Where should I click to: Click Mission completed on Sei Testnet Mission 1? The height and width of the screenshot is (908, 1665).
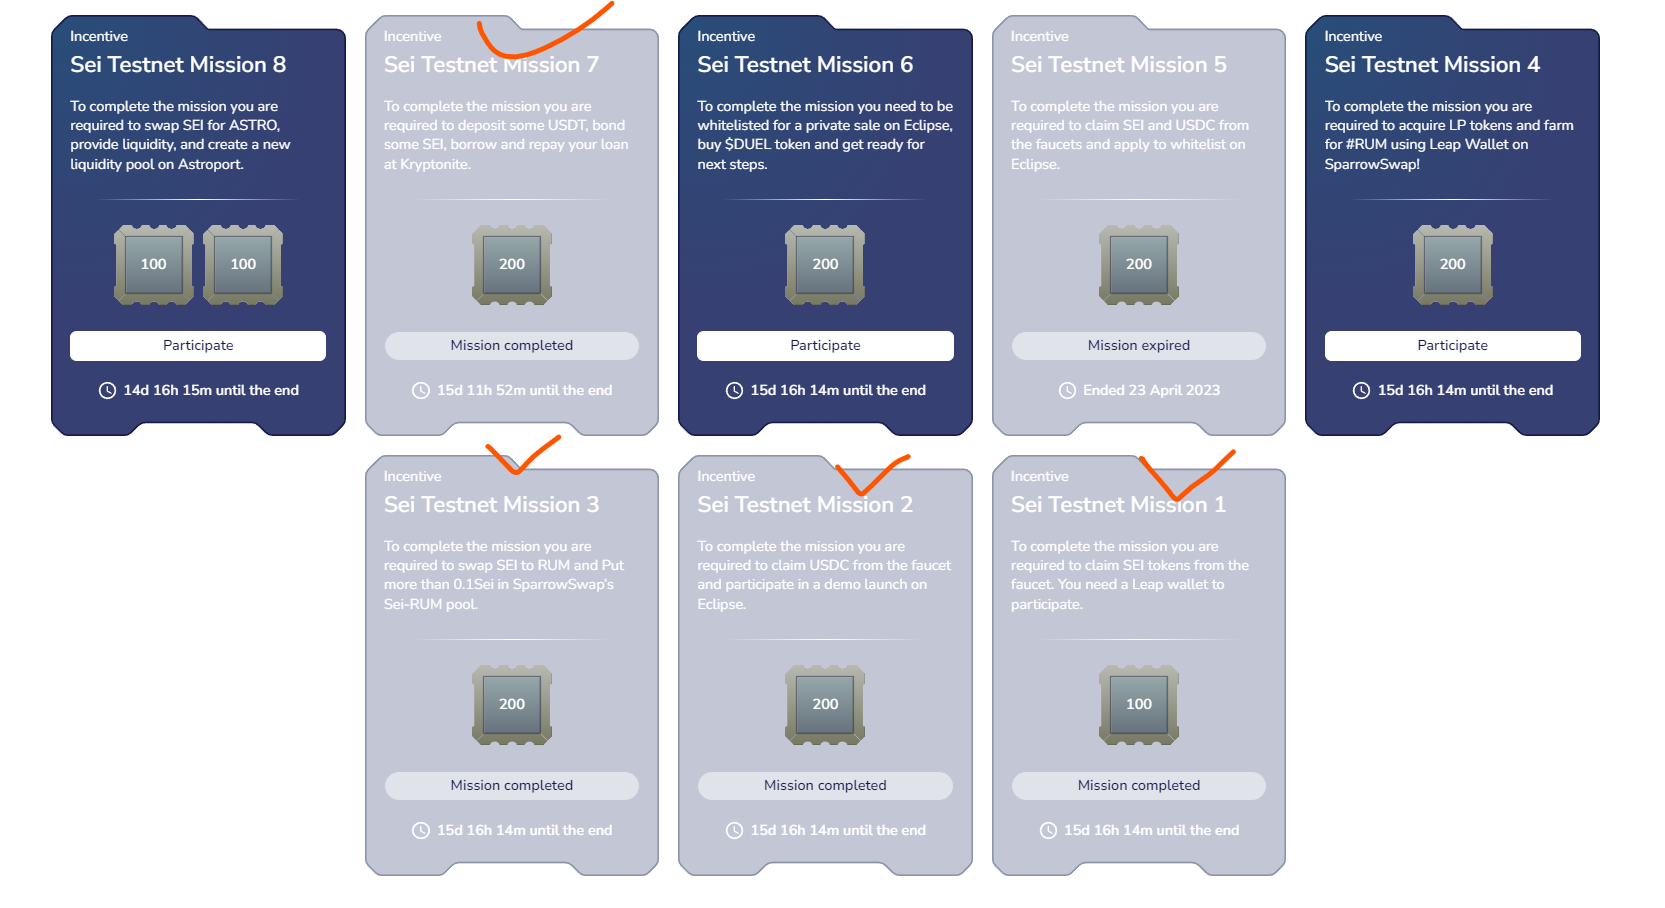pyautogui.click(x=1139, y=786)
